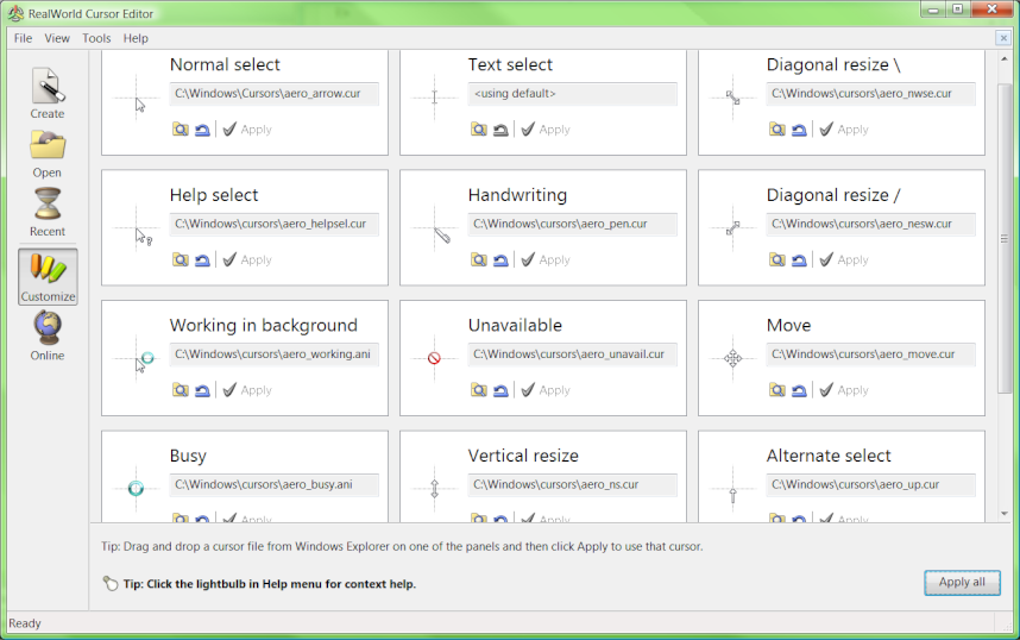The image size is (1020, 640).
Task: Apply the Help select cursor
Action: click(247, 260)
